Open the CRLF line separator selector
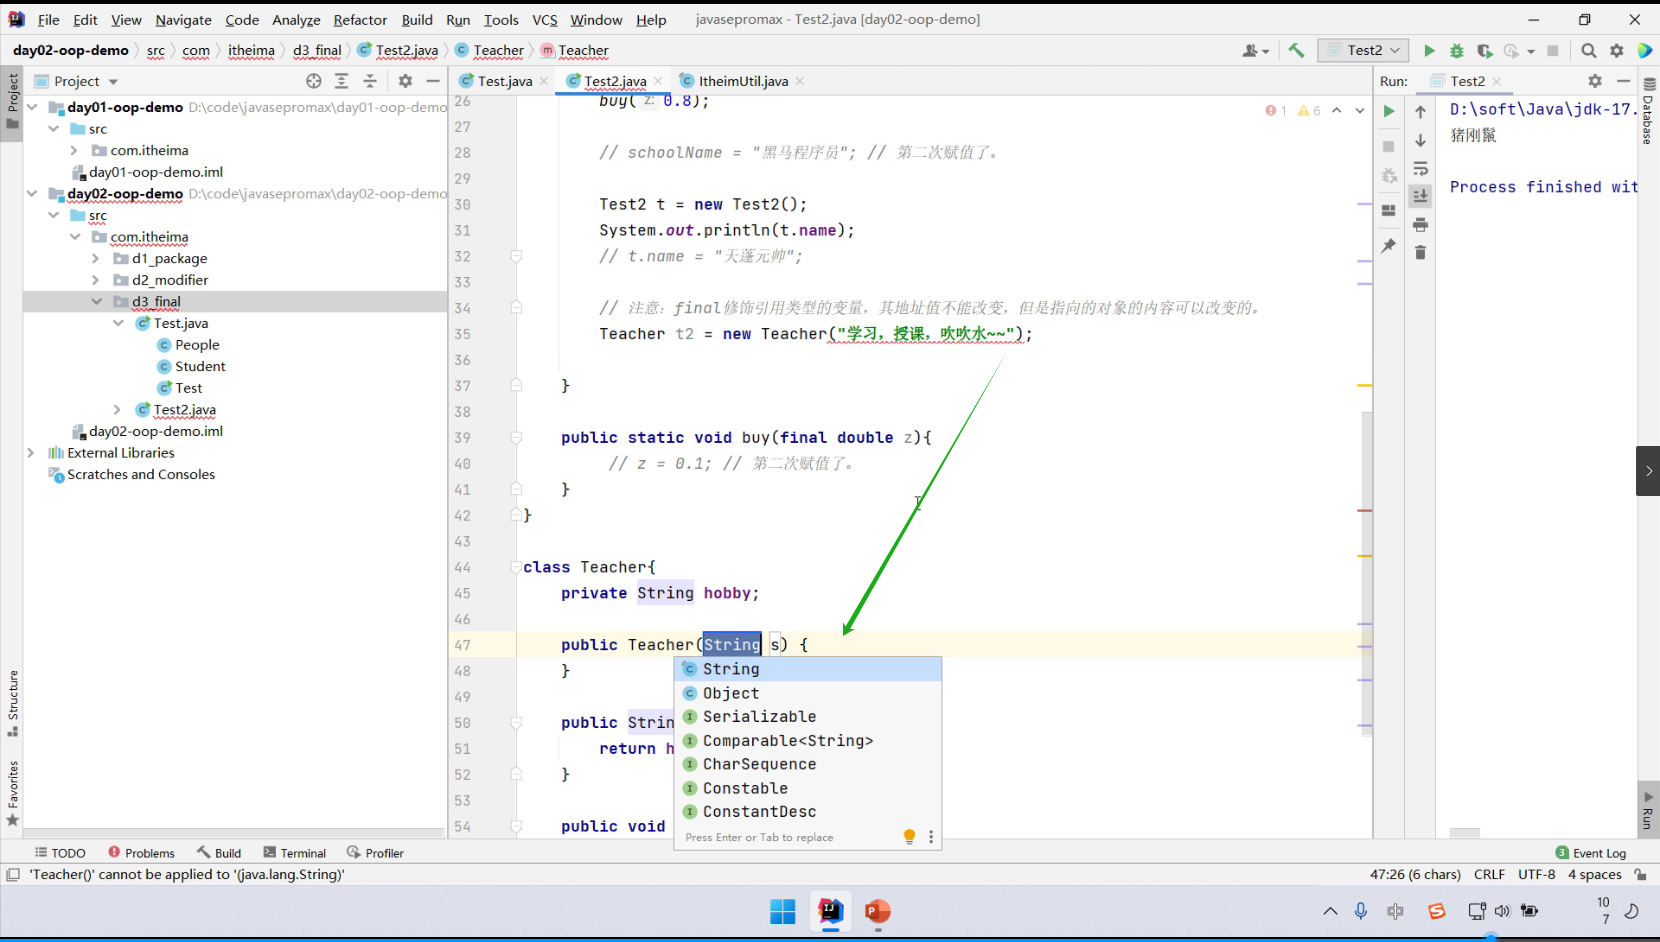 1489,875
